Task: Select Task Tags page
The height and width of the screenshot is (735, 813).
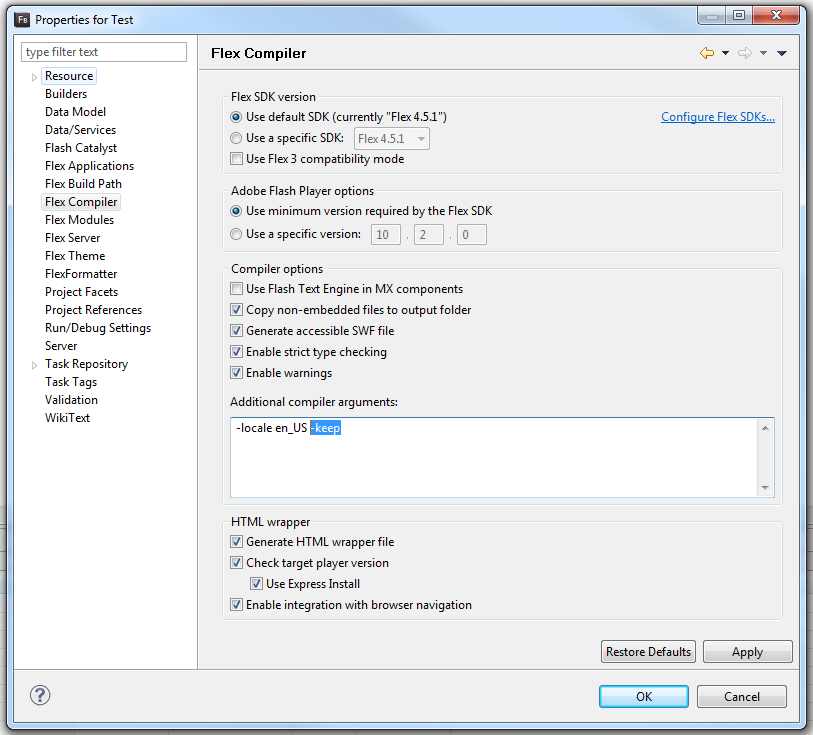Action: point(71,382)
